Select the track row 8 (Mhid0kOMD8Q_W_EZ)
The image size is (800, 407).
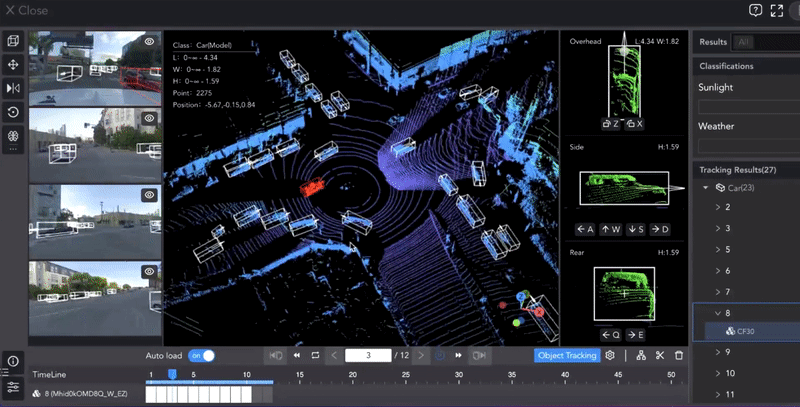tap(80, 394)
